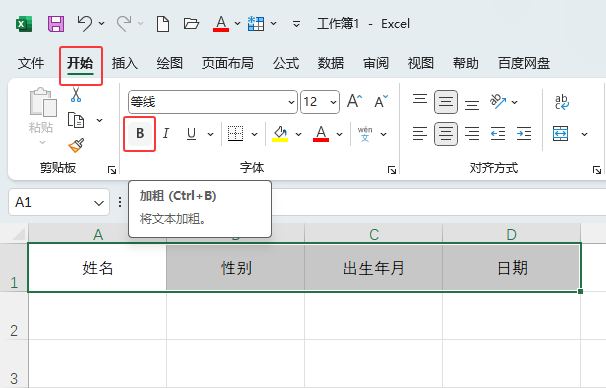The height and width of the screenshot is (388, 606).
Task: Click the wén phonetic guide icon
Action: tap(365, 134)
